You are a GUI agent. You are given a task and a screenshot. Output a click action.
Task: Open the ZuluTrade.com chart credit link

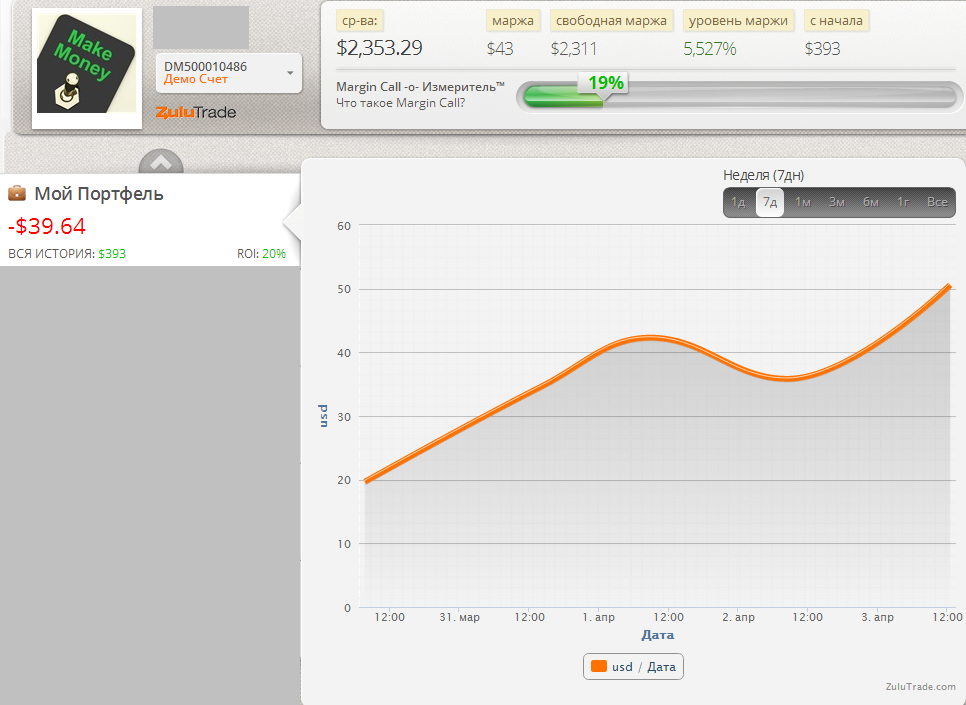920,687
